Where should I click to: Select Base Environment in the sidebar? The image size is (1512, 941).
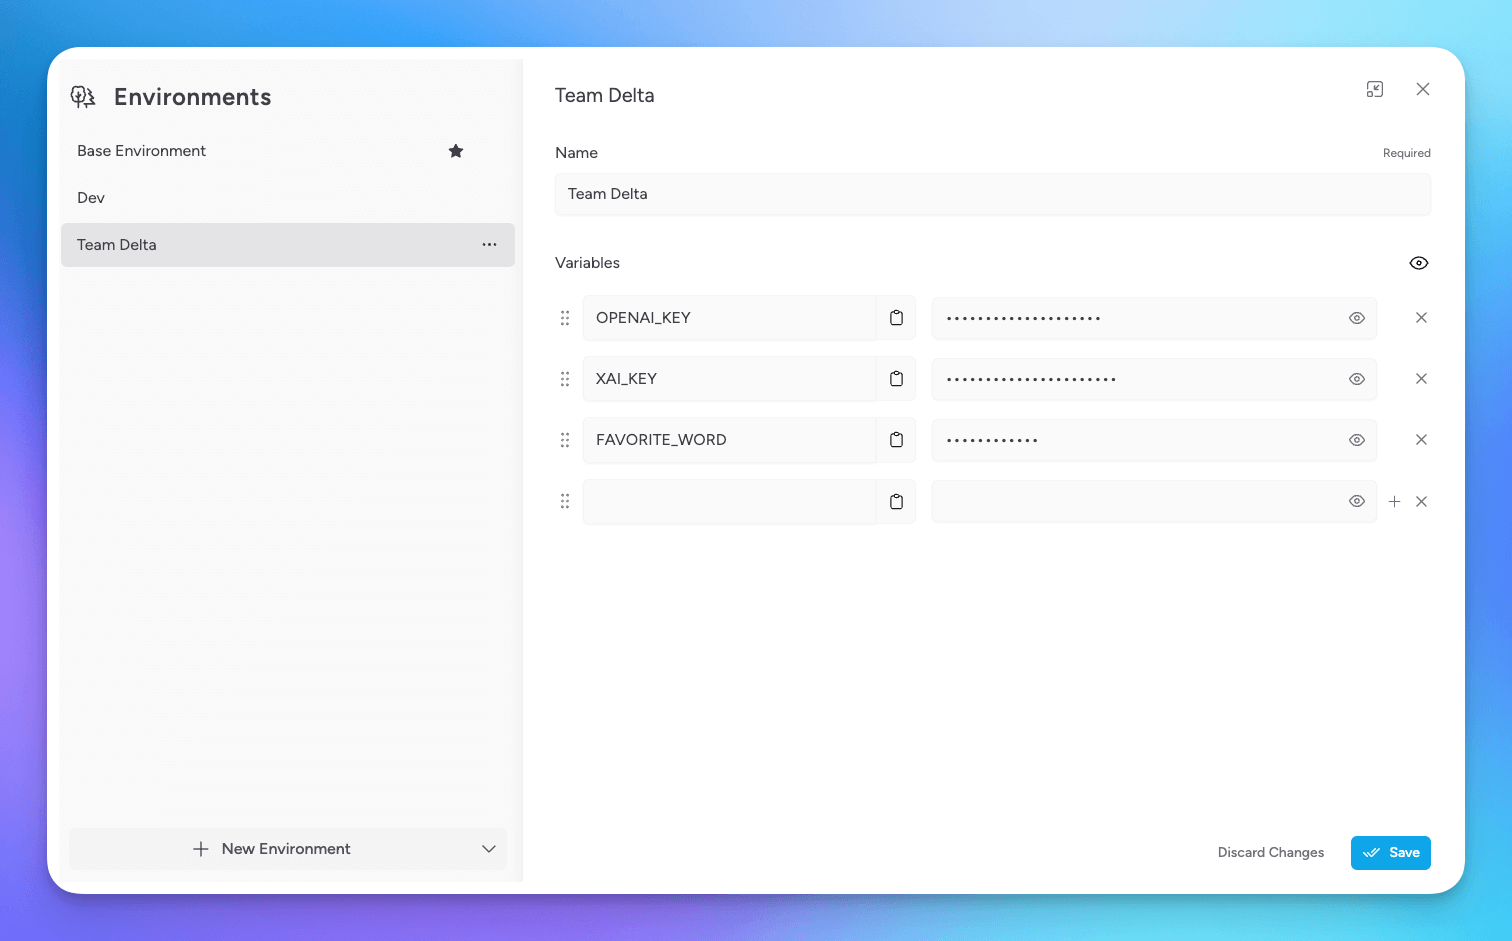pyautogui.click(x=142, y=151)
